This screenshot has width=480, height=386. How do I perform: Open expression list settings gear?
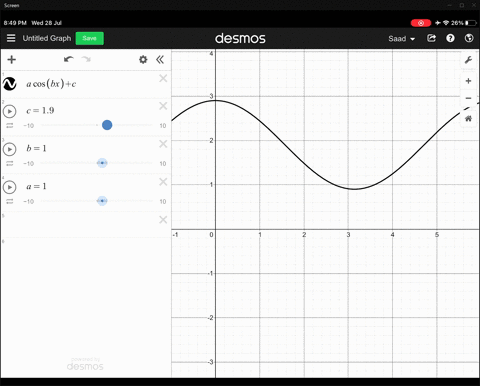click(143, 60)
